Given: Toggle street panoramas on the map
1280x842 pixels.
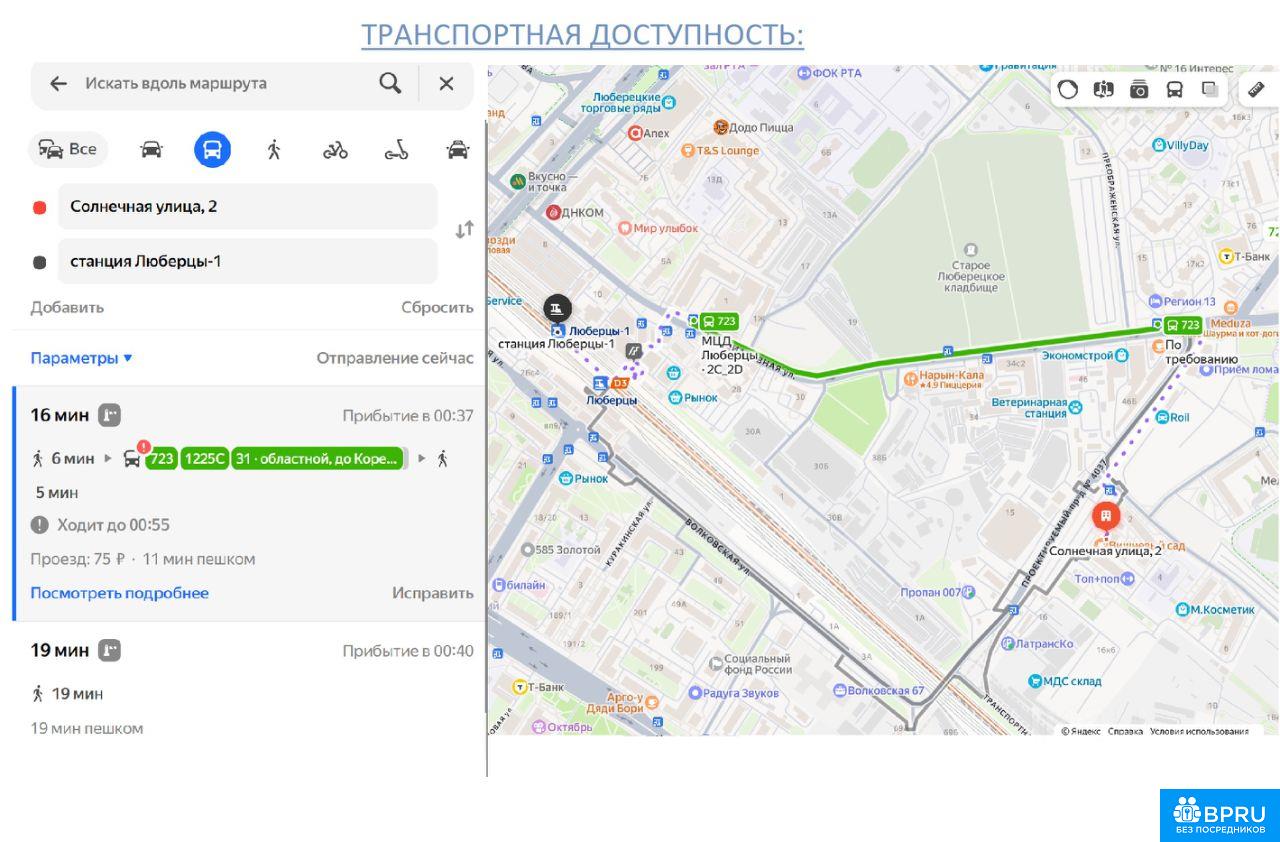Looking at the screenshot, I should pos(1103,89).
